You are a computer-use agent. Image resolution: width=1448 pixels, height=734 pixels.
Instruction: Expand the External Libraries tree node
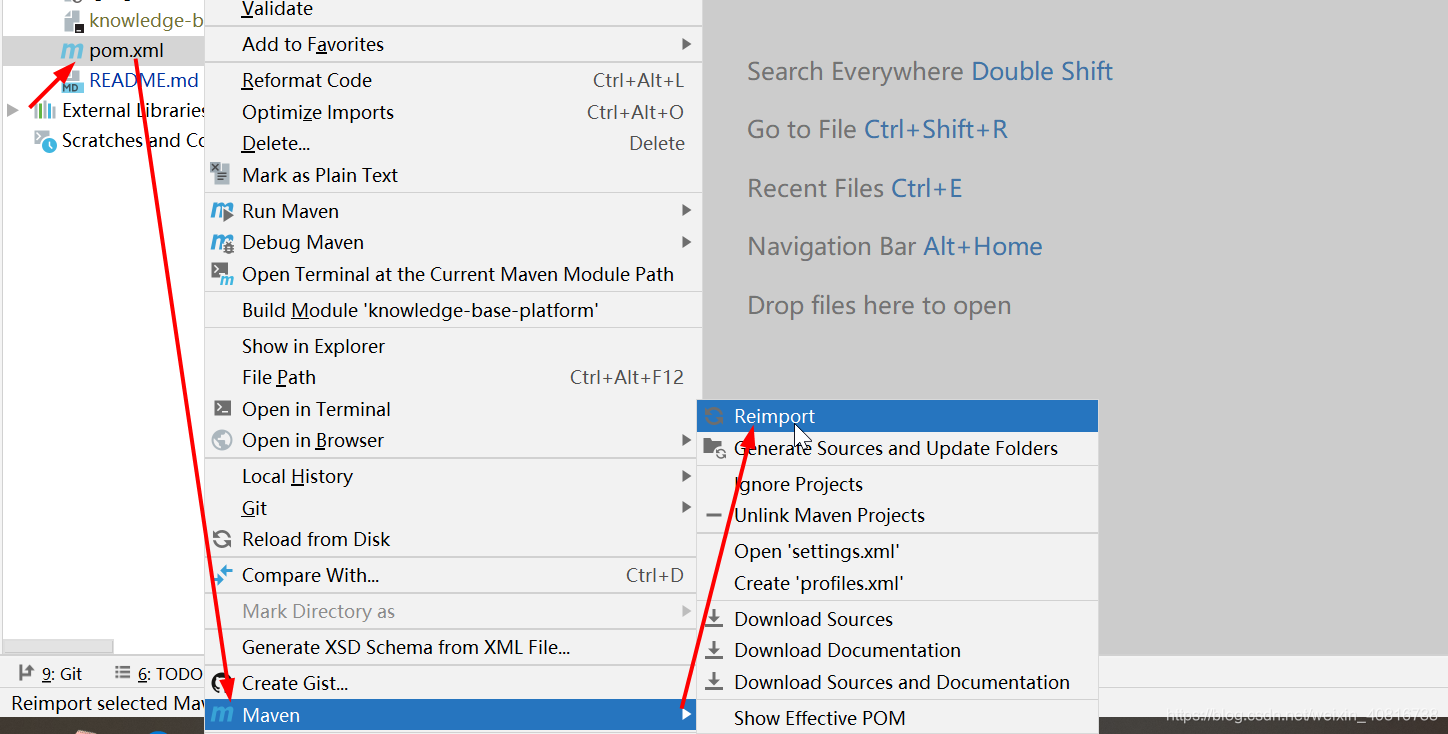pyautogui.click(x=13, y=111)
